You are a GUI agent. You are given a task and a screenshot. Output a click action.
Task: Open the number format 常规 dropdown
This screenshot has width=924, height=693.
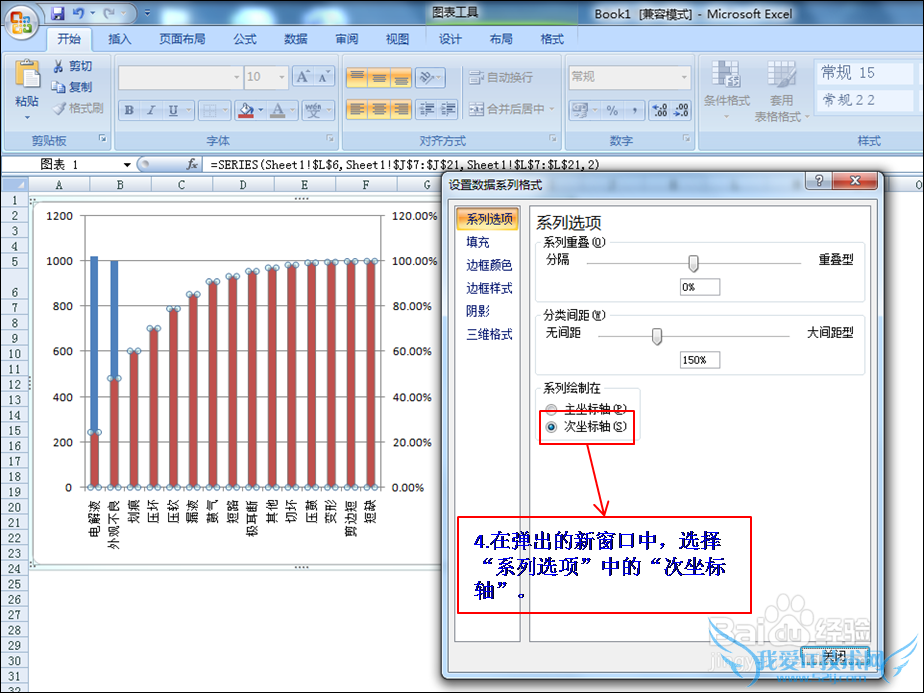click(x=684, y=77)
